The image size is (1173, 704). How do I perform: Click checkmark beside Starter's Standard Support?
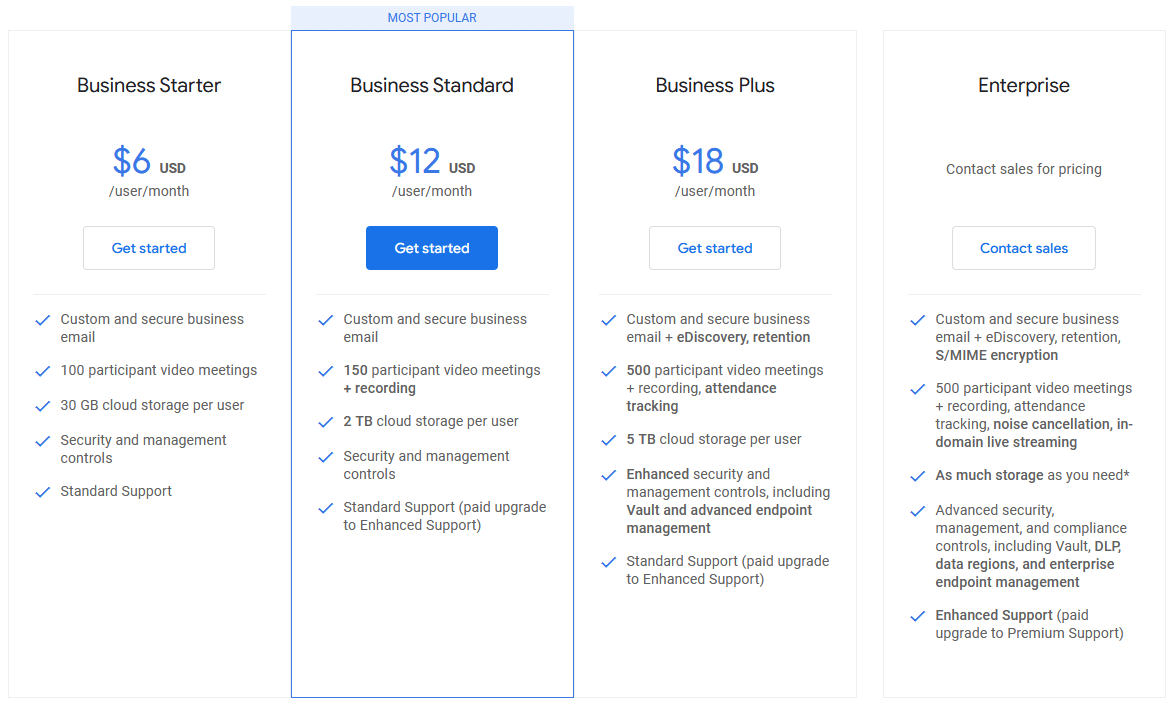[x=42, y=492]
